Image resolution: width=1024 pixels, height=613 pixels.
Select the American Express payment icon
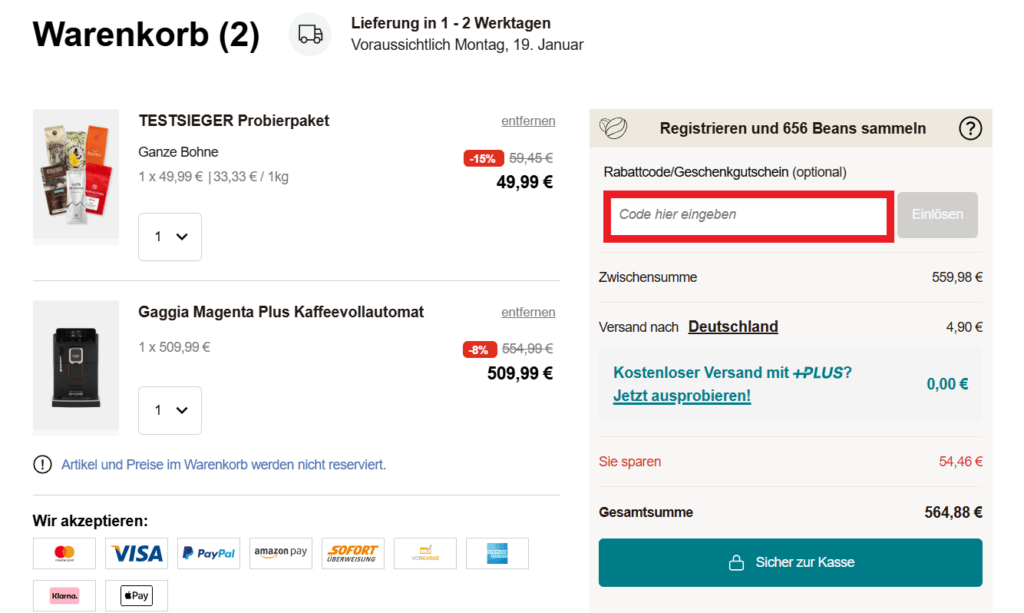(497, 553)
